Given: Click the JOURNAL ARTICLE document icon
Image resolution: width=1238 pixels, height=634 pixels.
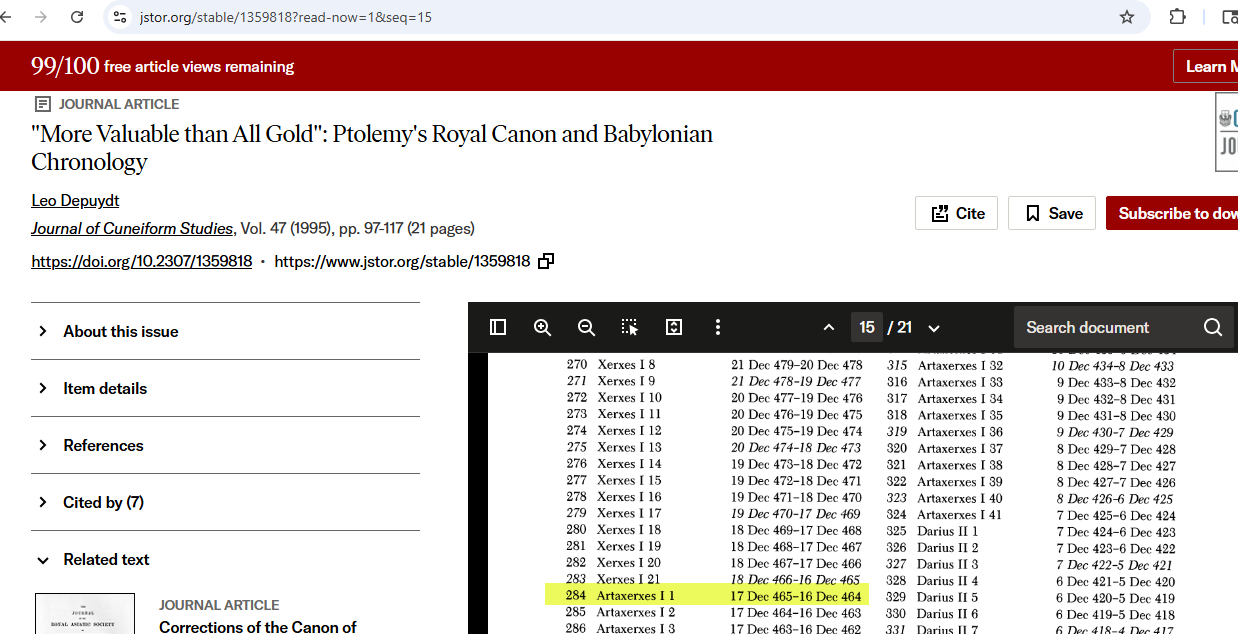Looking at the screenshot, I should pos(42,104).
